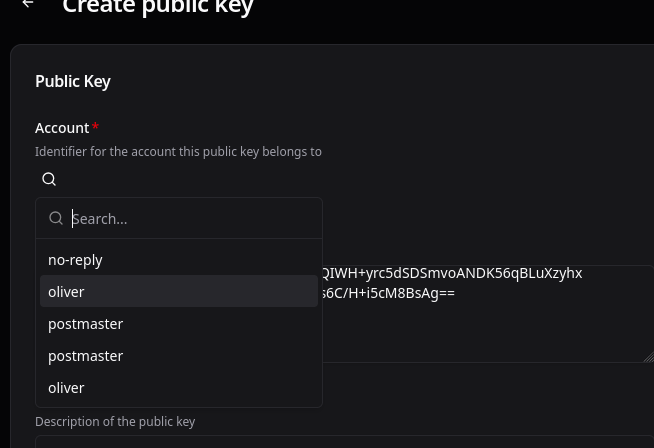Click the 'Description of the public key' hint

tap(115, 421)
